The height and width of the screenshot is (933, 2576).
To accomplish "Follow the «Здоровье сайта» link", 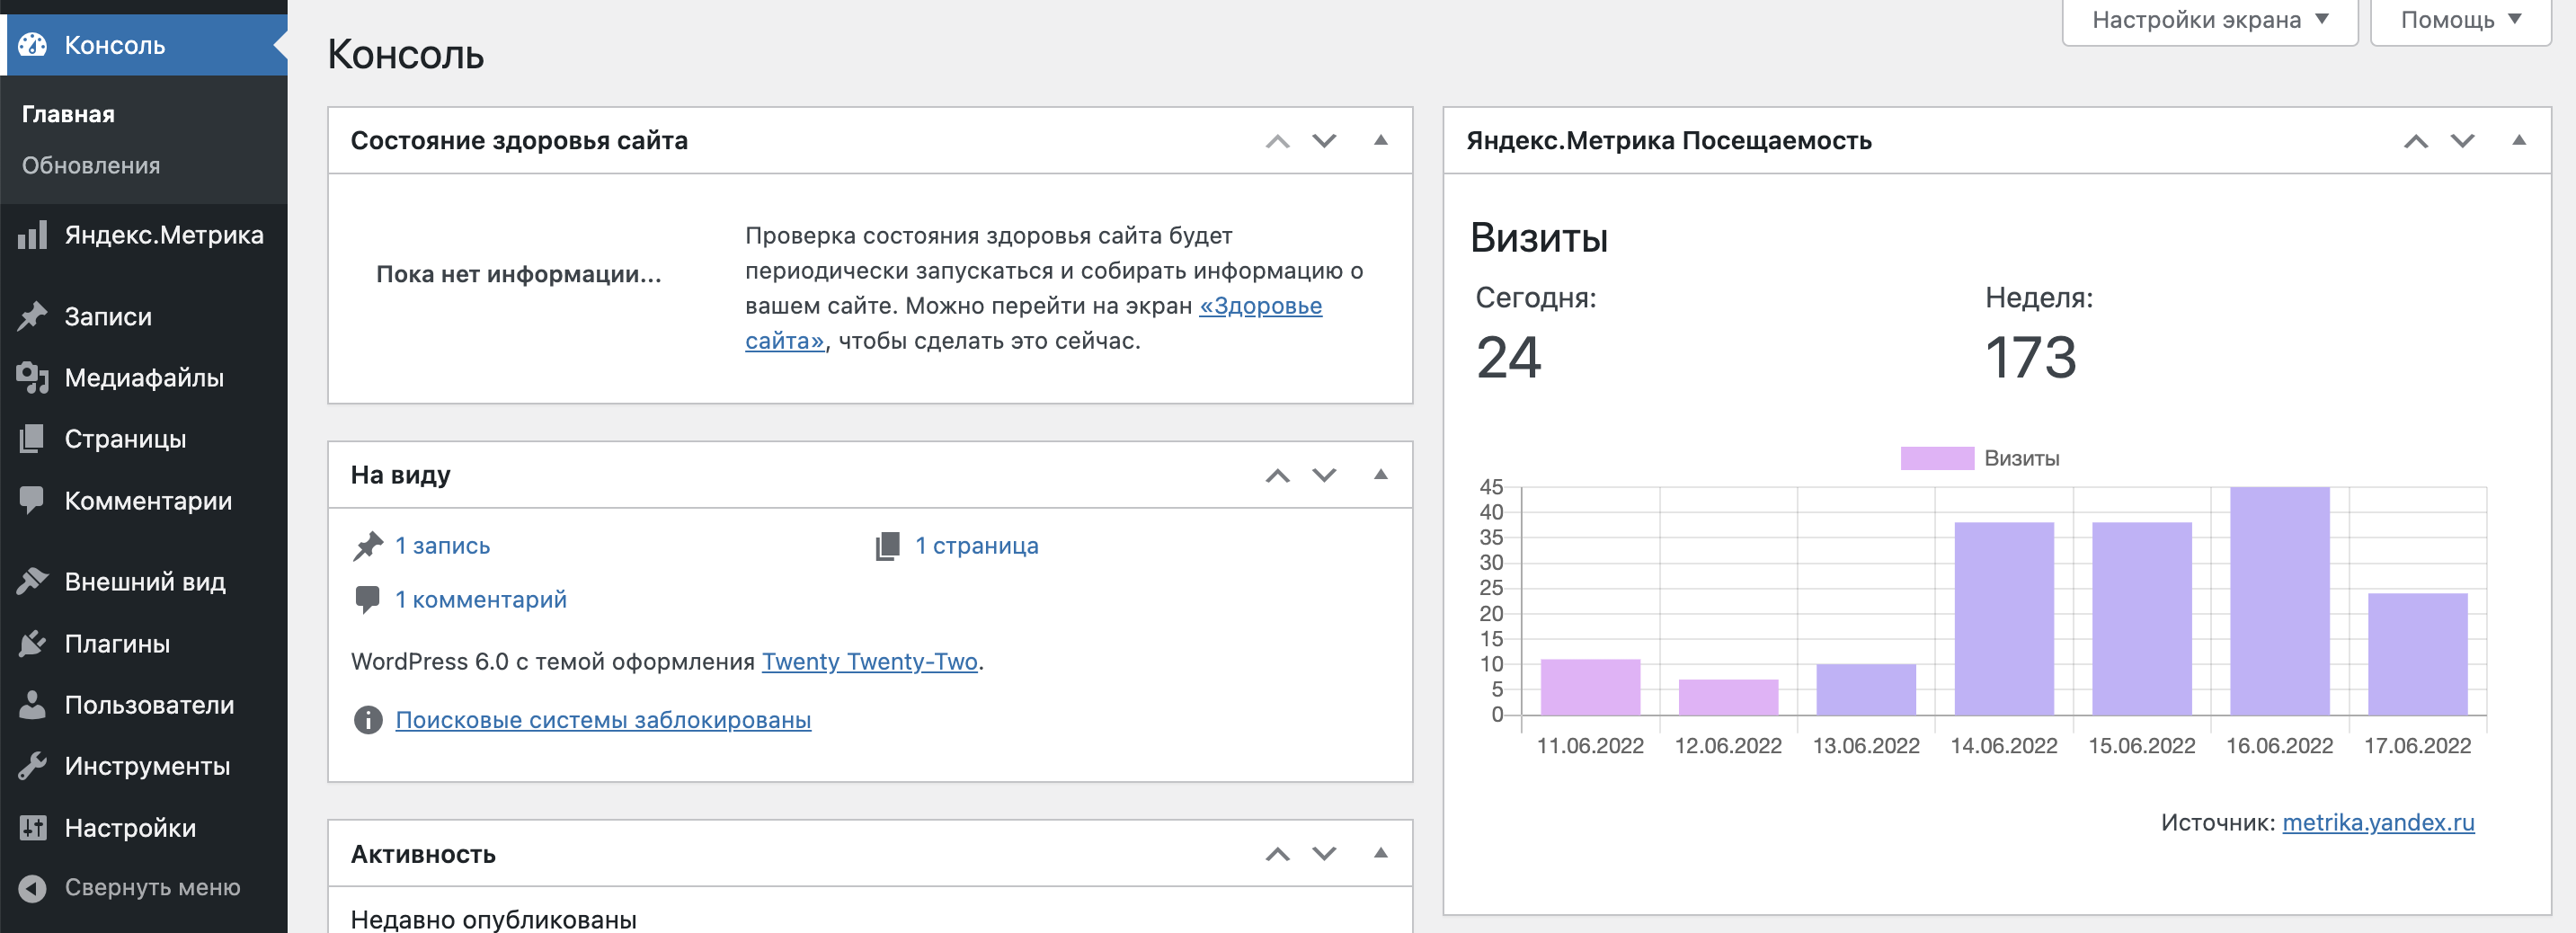I will [1260, 306].
